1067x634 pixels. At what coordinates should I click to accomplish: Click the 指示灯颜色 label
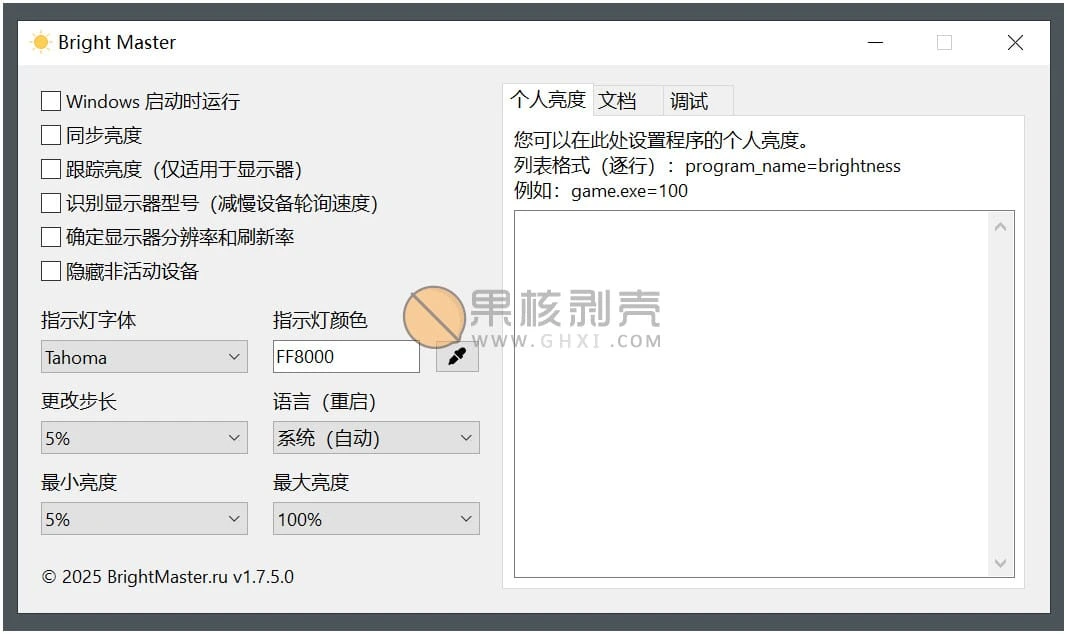coord(320,320)
